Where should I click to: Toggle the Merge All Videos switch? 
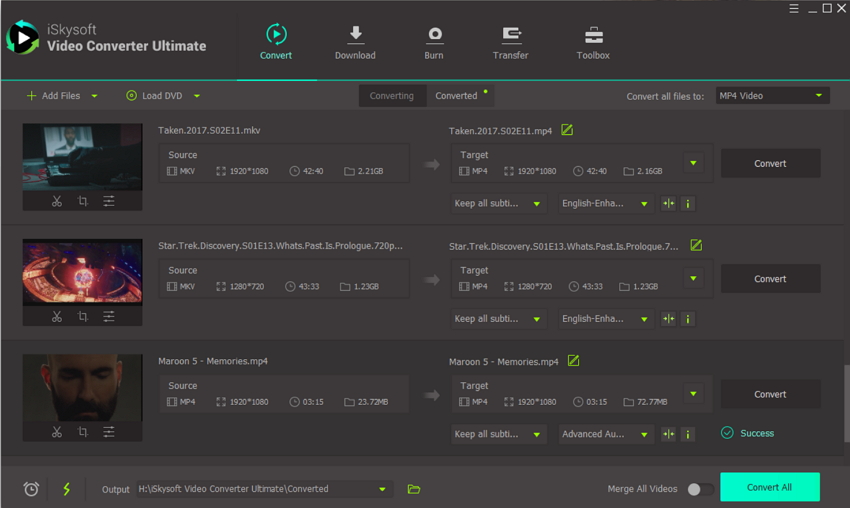tap(701, 489)
